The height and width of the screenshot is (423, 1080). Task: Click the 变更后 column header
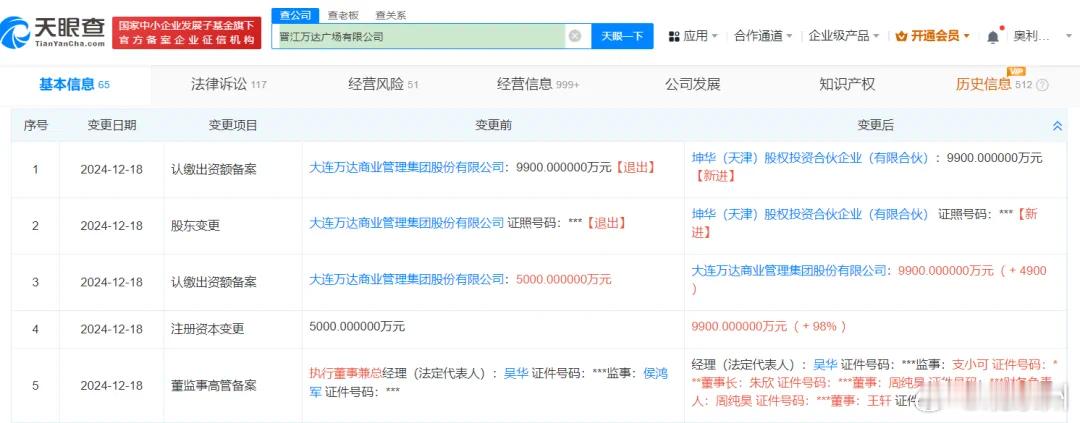(x=875, y=125)
